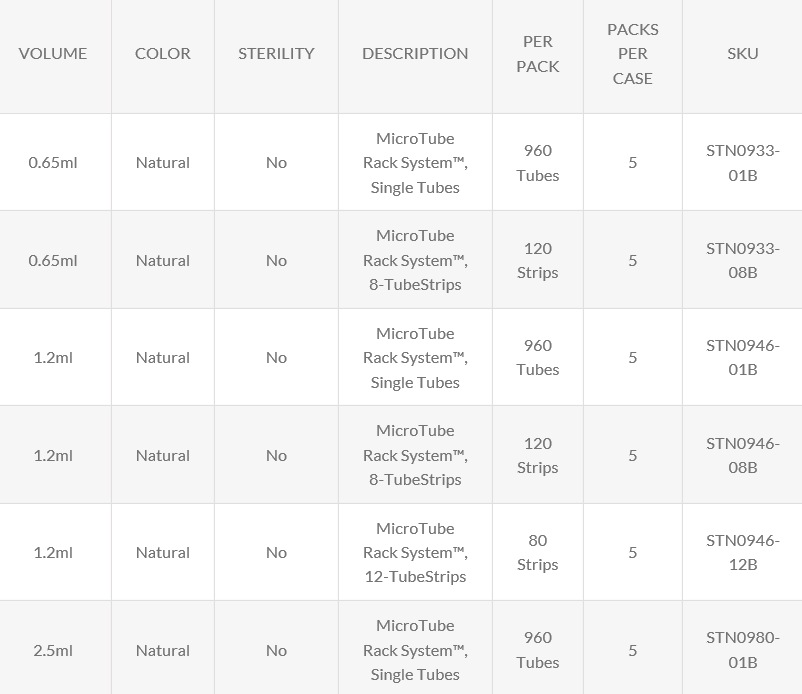Click the 120 Strips cell in STN0946-08B row
This screenshot has width=802, height=694.
click(x=538, y=455)
